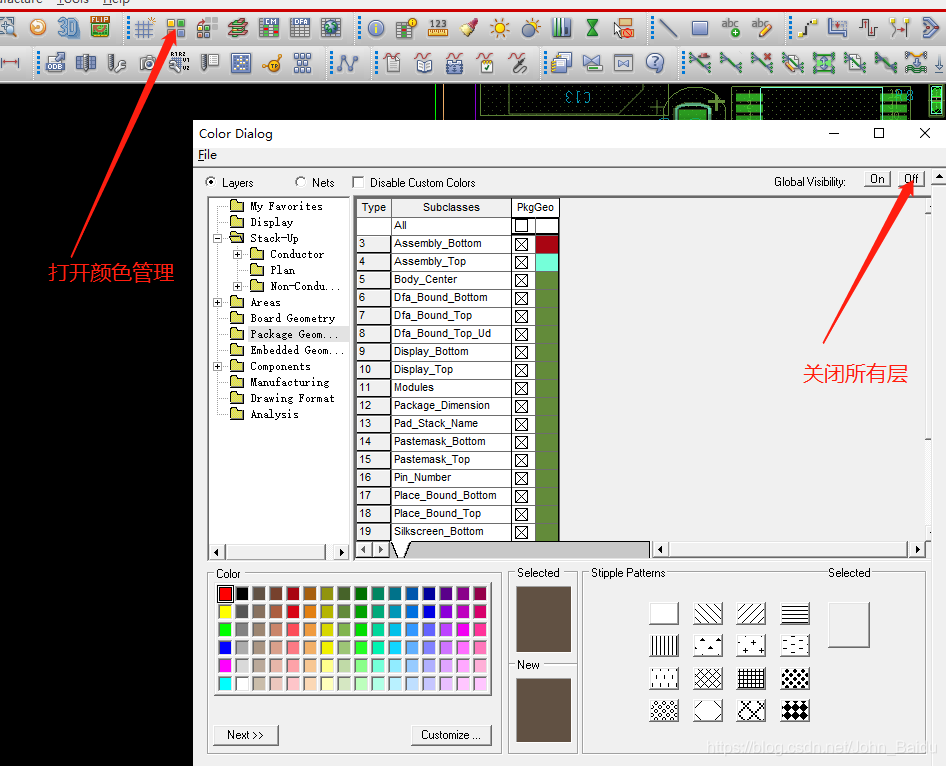Click the blue info icon in toolbar
The image size is (946, 766).
tap(376, 28)
